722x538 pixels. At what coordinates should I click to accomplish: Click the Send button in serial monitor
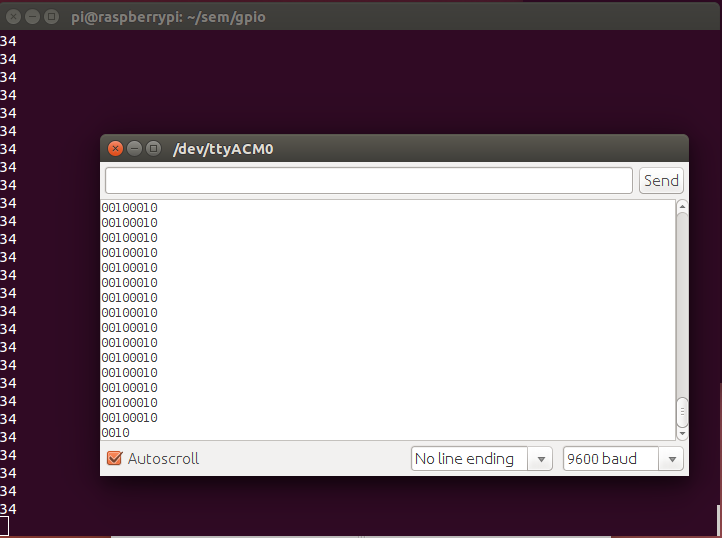pos(661,181)
